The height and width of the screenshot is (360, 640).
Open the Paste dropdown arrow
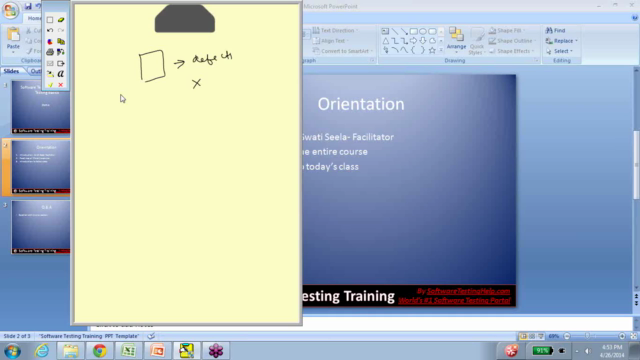click(13, 52)
